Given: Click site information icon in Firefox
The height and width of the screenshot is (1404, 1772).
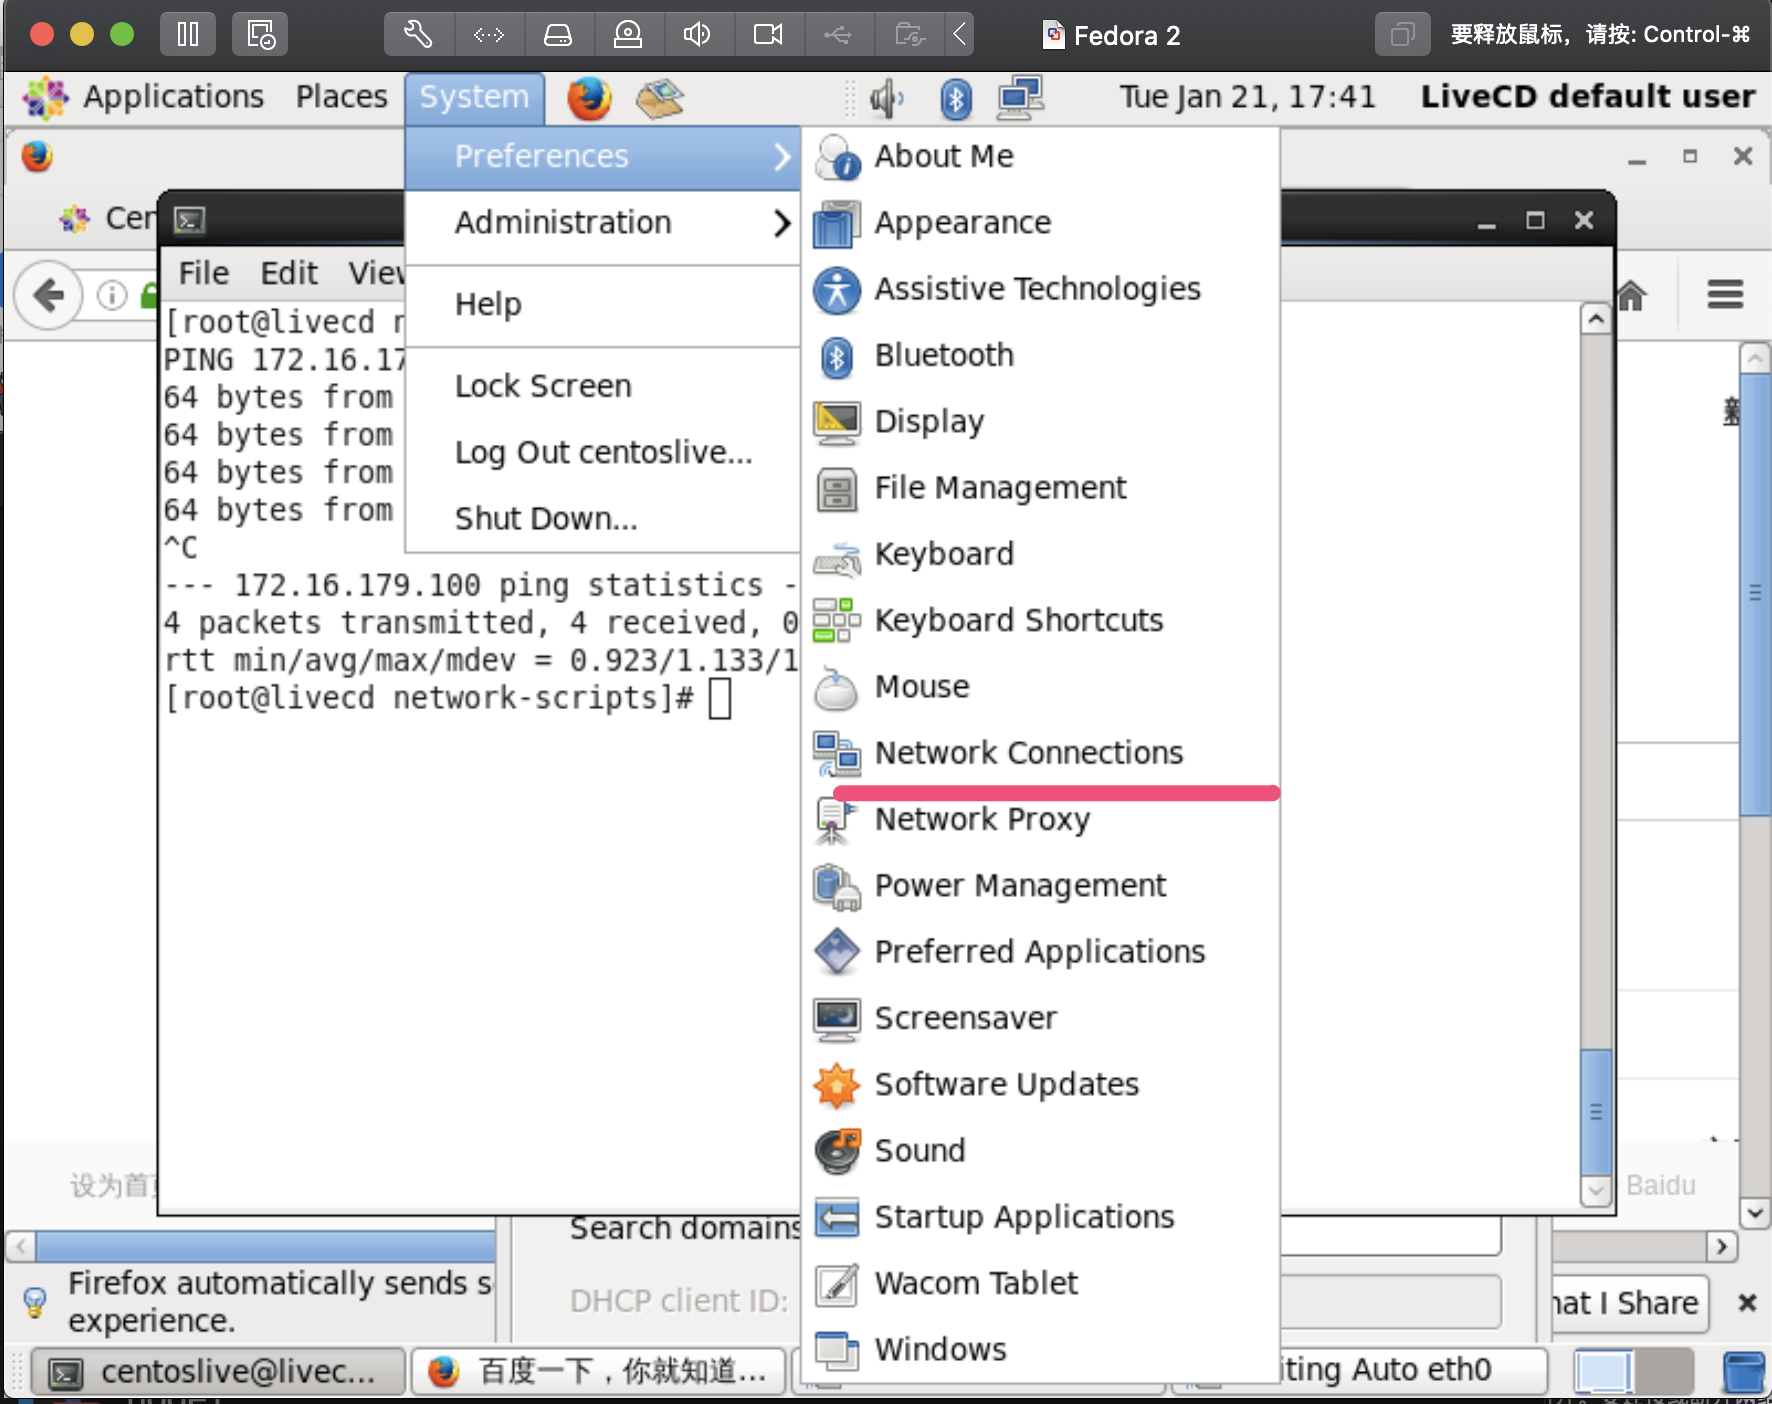Looking at the screenshot, I should coord(112,295).
